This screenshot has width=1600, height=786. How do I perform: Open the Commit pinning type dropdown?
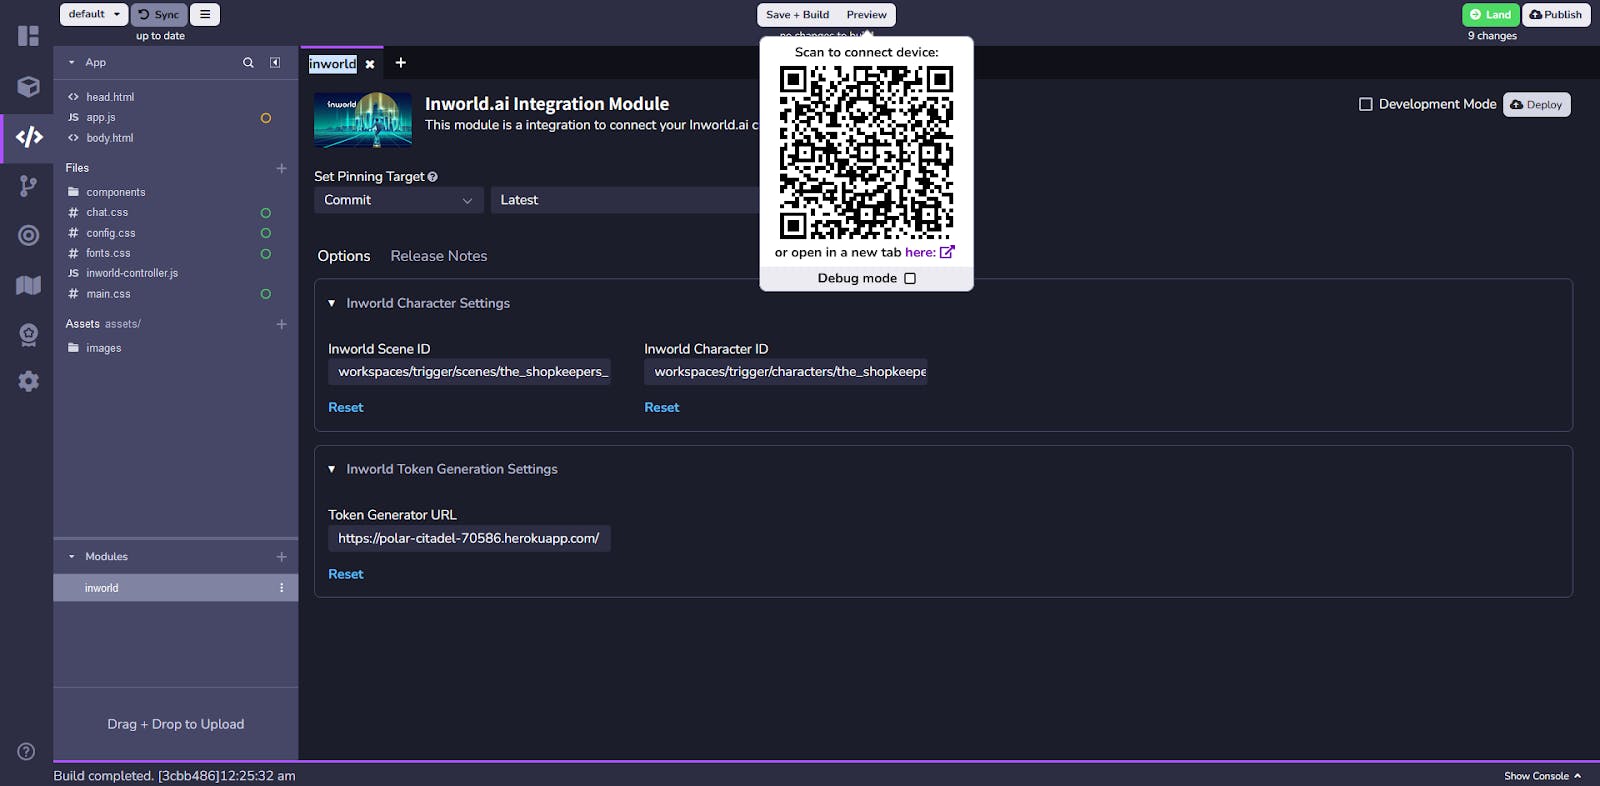coord(399,200)
